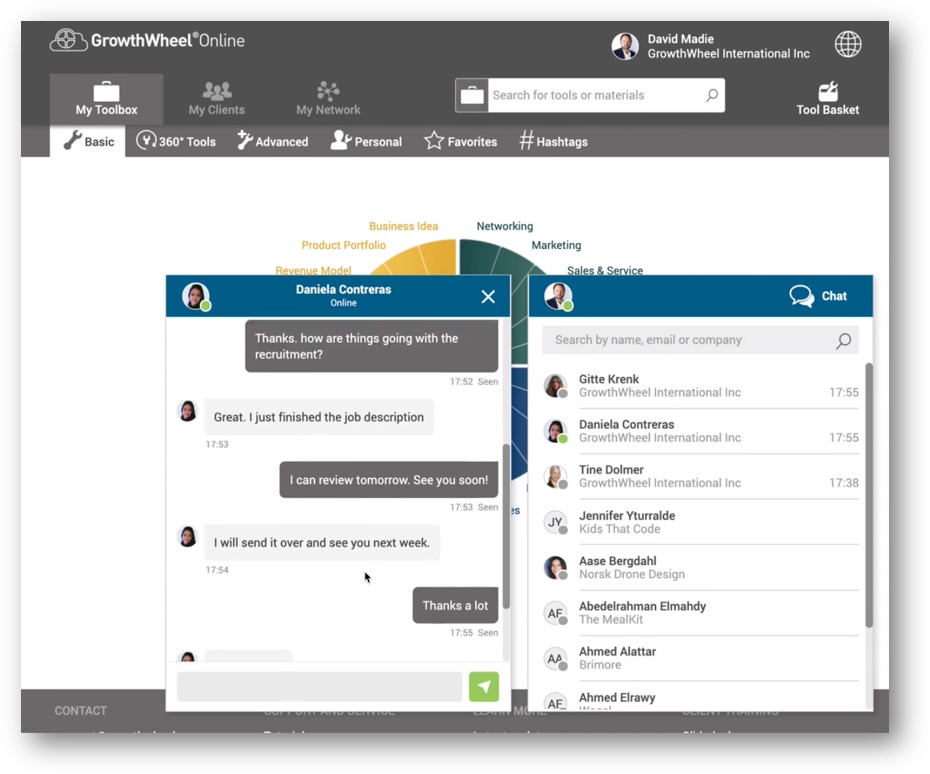Click the 'Great. I just finished the job description' message

[x=319, y=417]
